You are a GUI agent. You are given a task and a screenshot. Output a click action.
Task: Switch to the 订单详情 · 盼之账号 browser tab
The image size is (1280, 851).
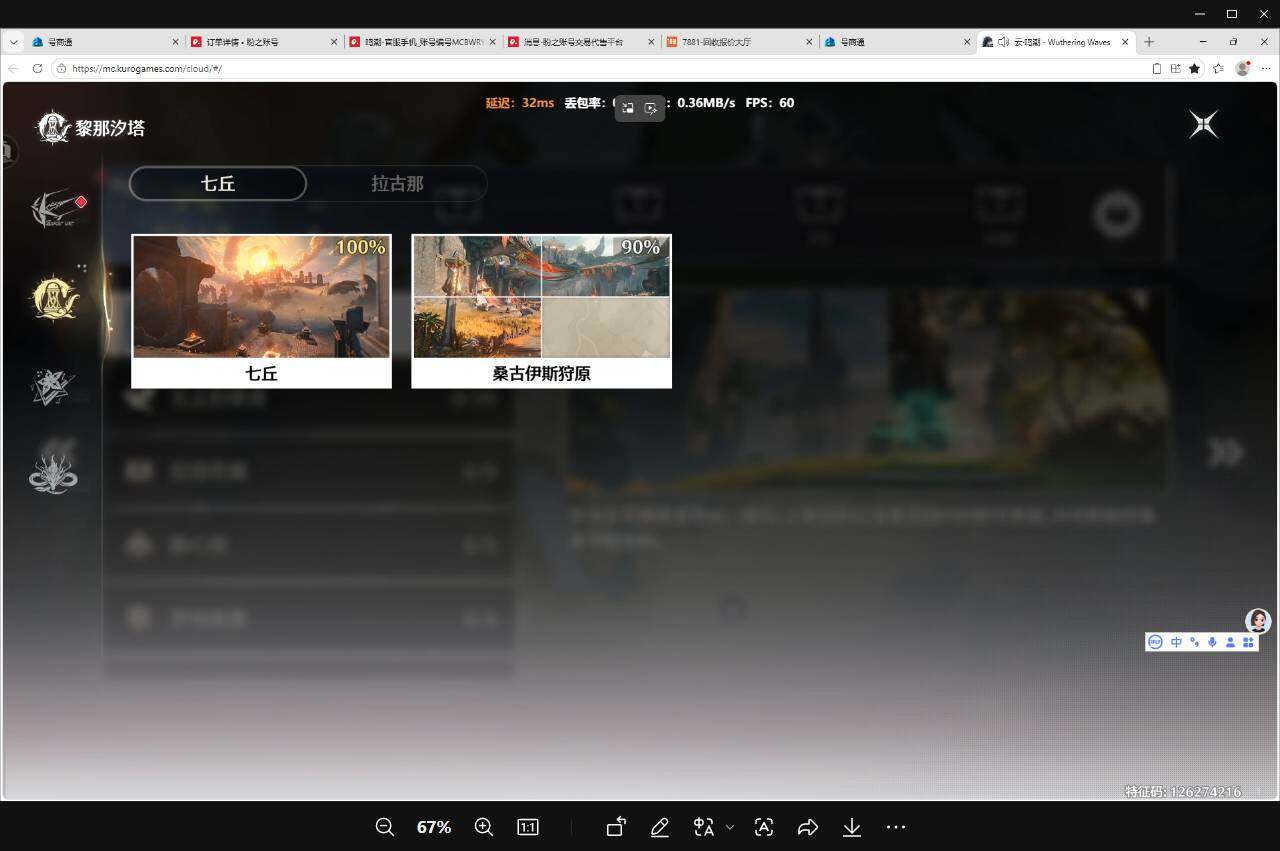pos(263,42)
